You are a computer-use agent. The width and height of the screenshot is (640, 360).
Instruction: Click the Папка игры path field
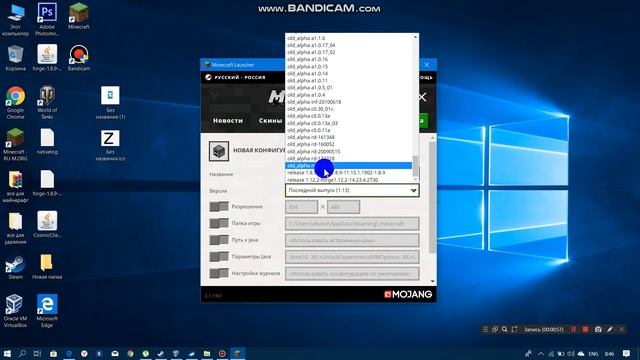tap(352, 224)
